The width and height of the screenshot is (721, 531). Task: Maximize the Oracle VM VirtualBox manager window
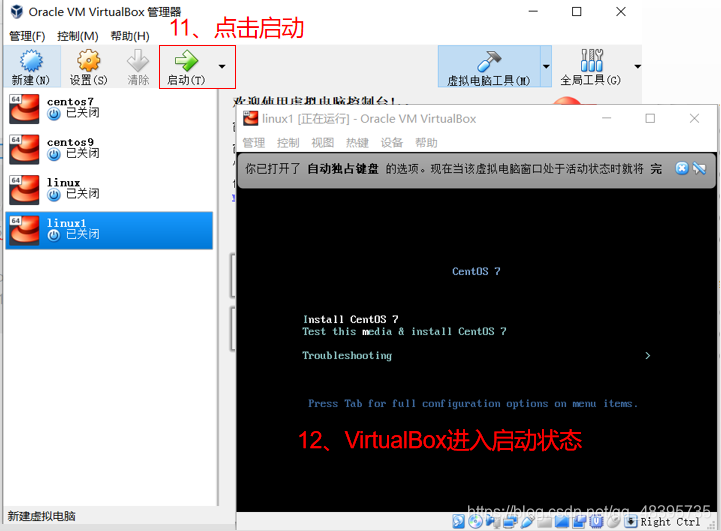pyautogui.click(x=577, y=11)
